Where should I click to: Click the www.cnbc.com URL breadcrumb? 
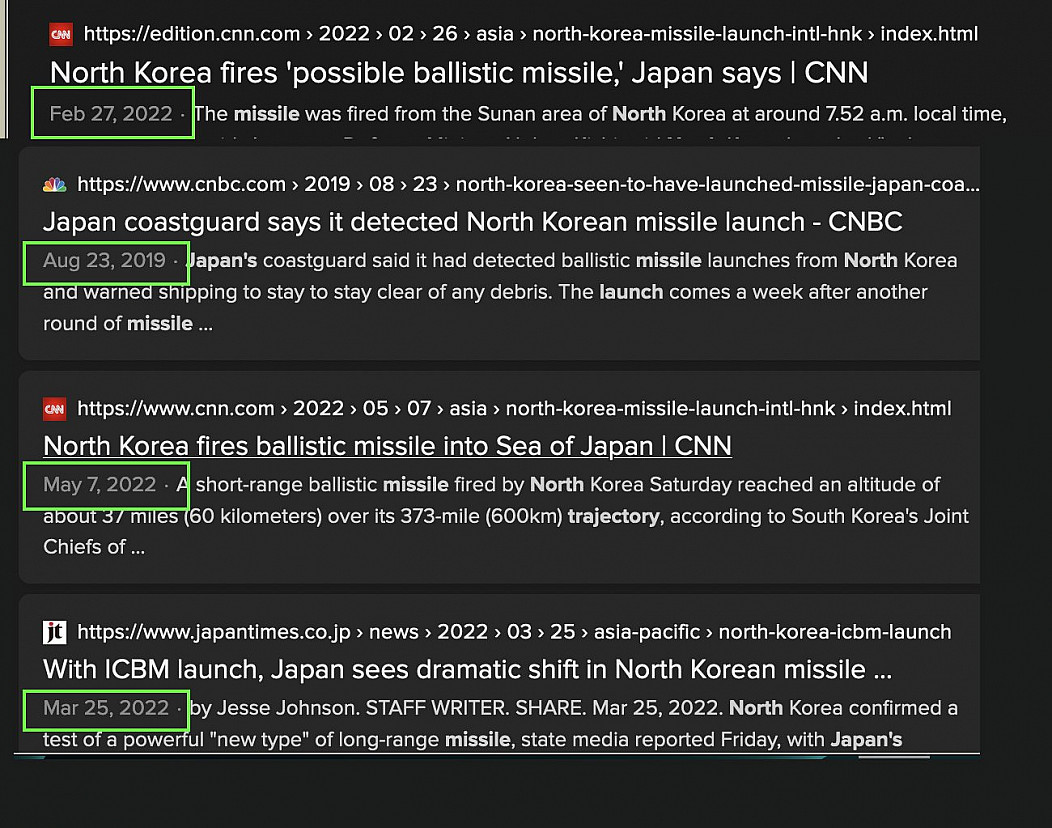tap(528, 184)
